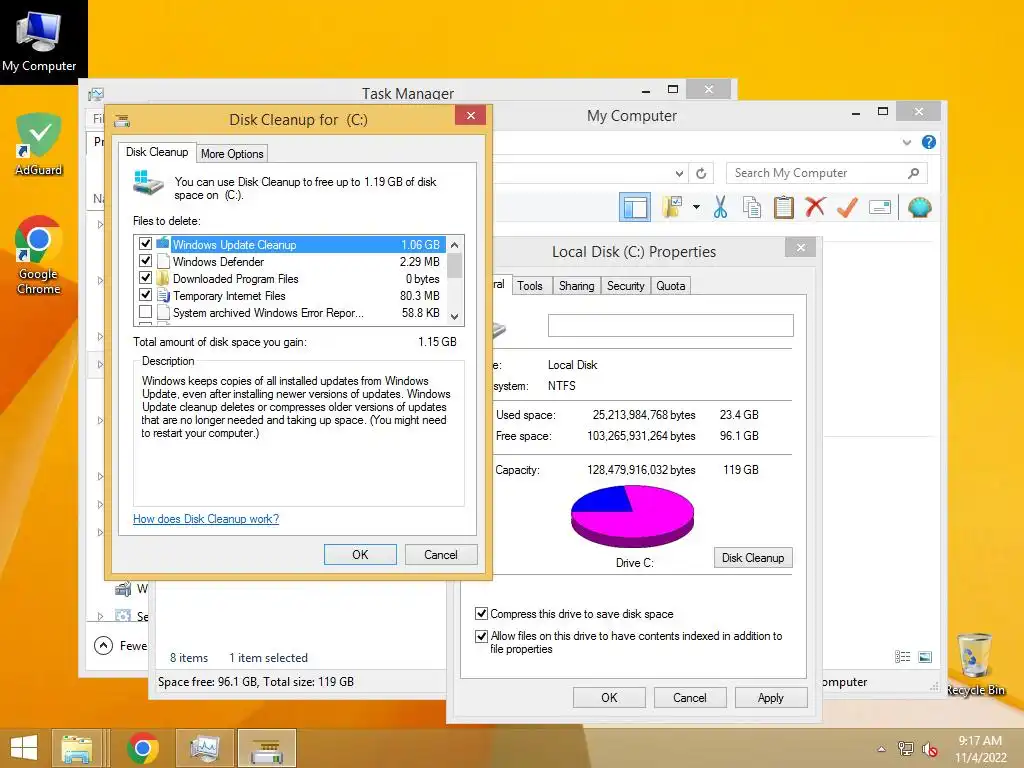Click Apply in Local Disk Properties
The height and width of the screenshot is (768, 1024).
coord(771,697)
